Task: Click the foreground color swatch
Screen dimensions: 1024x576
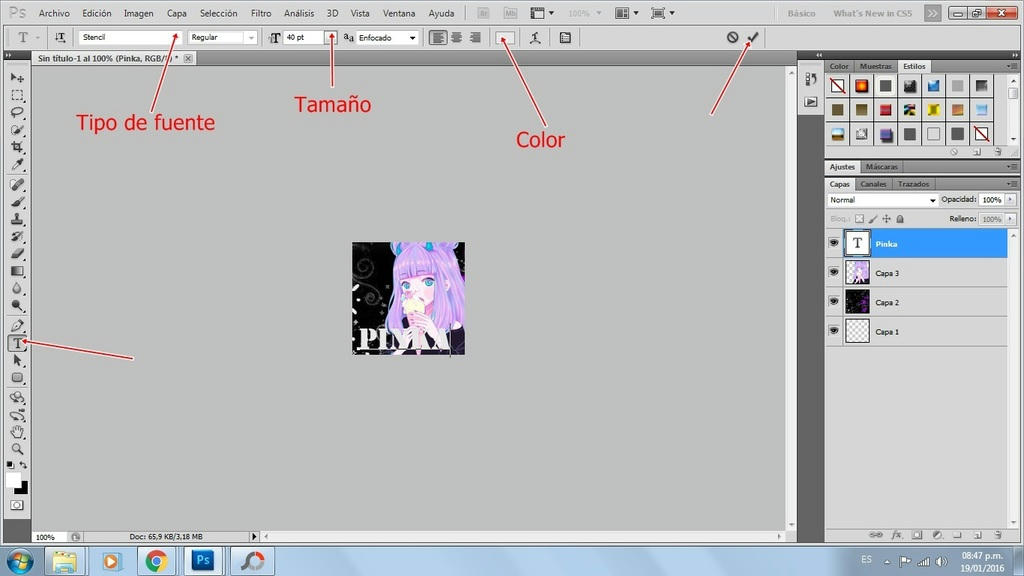Action: (x=13, y=480)
